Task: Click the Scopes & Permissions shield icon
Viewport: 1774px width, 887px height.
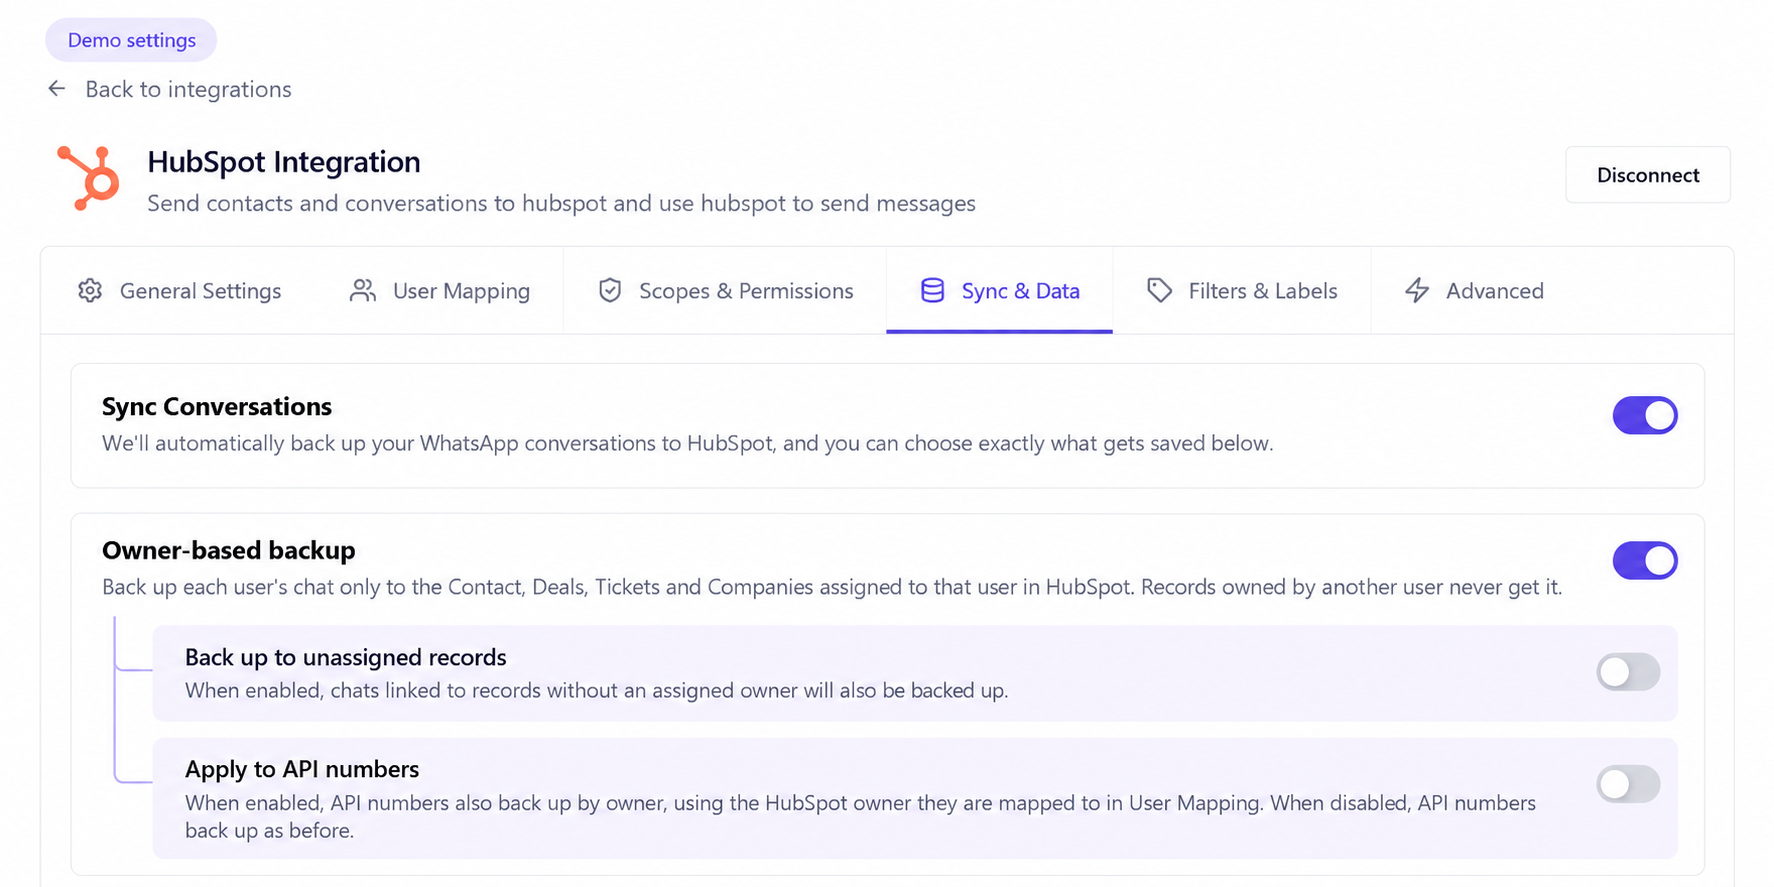Action: [x=610, y=291]
